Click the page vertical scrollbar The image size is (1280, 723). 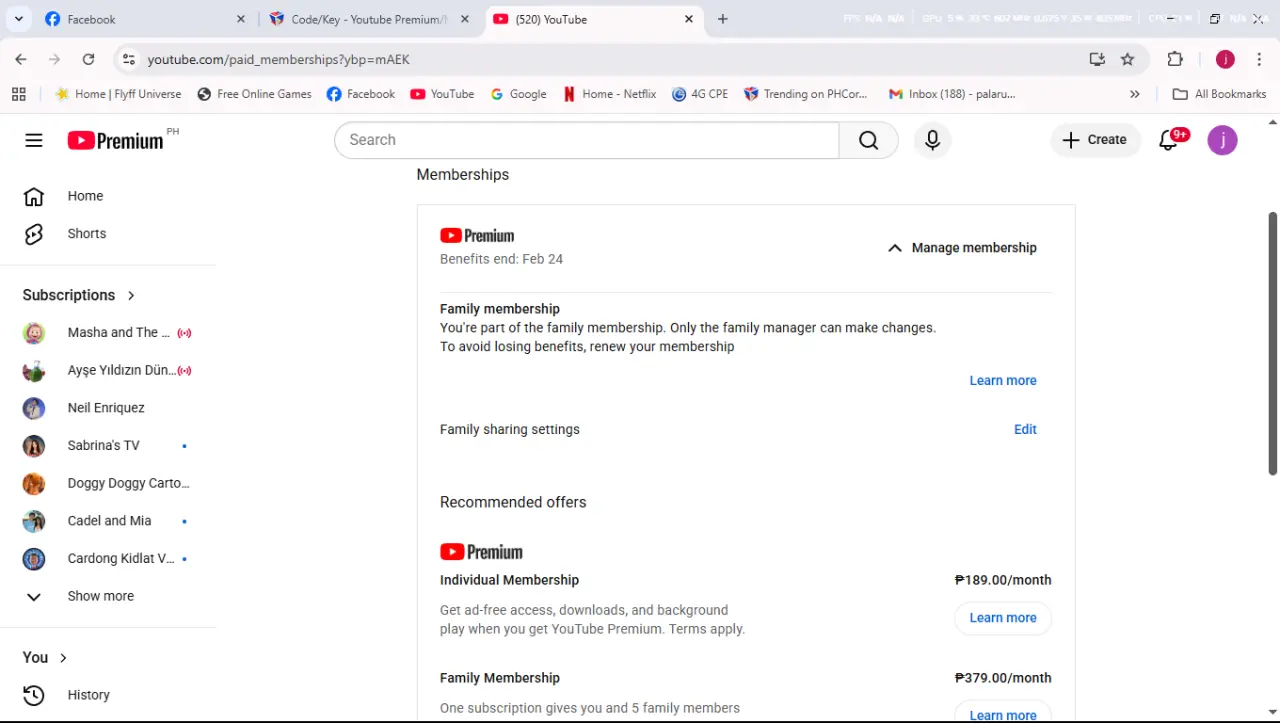pyautogui.click(x=1272, y=343)
